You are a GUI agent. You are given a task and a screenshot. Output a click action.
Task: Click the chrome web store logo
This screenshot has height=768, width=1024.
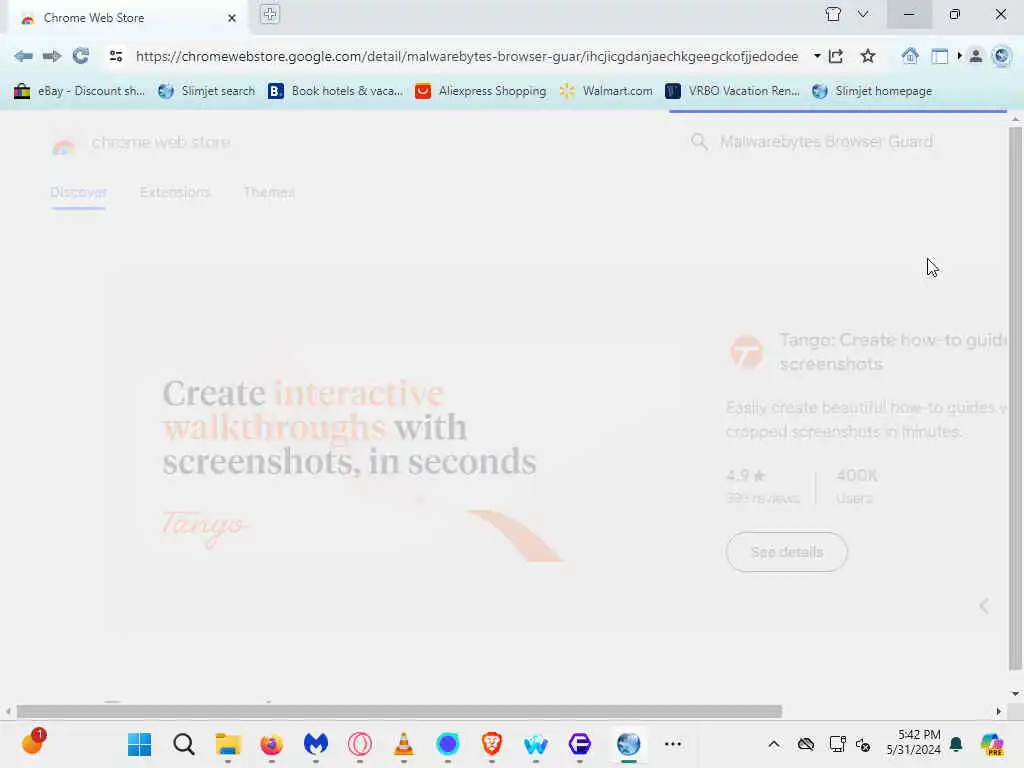pos(141,143)
